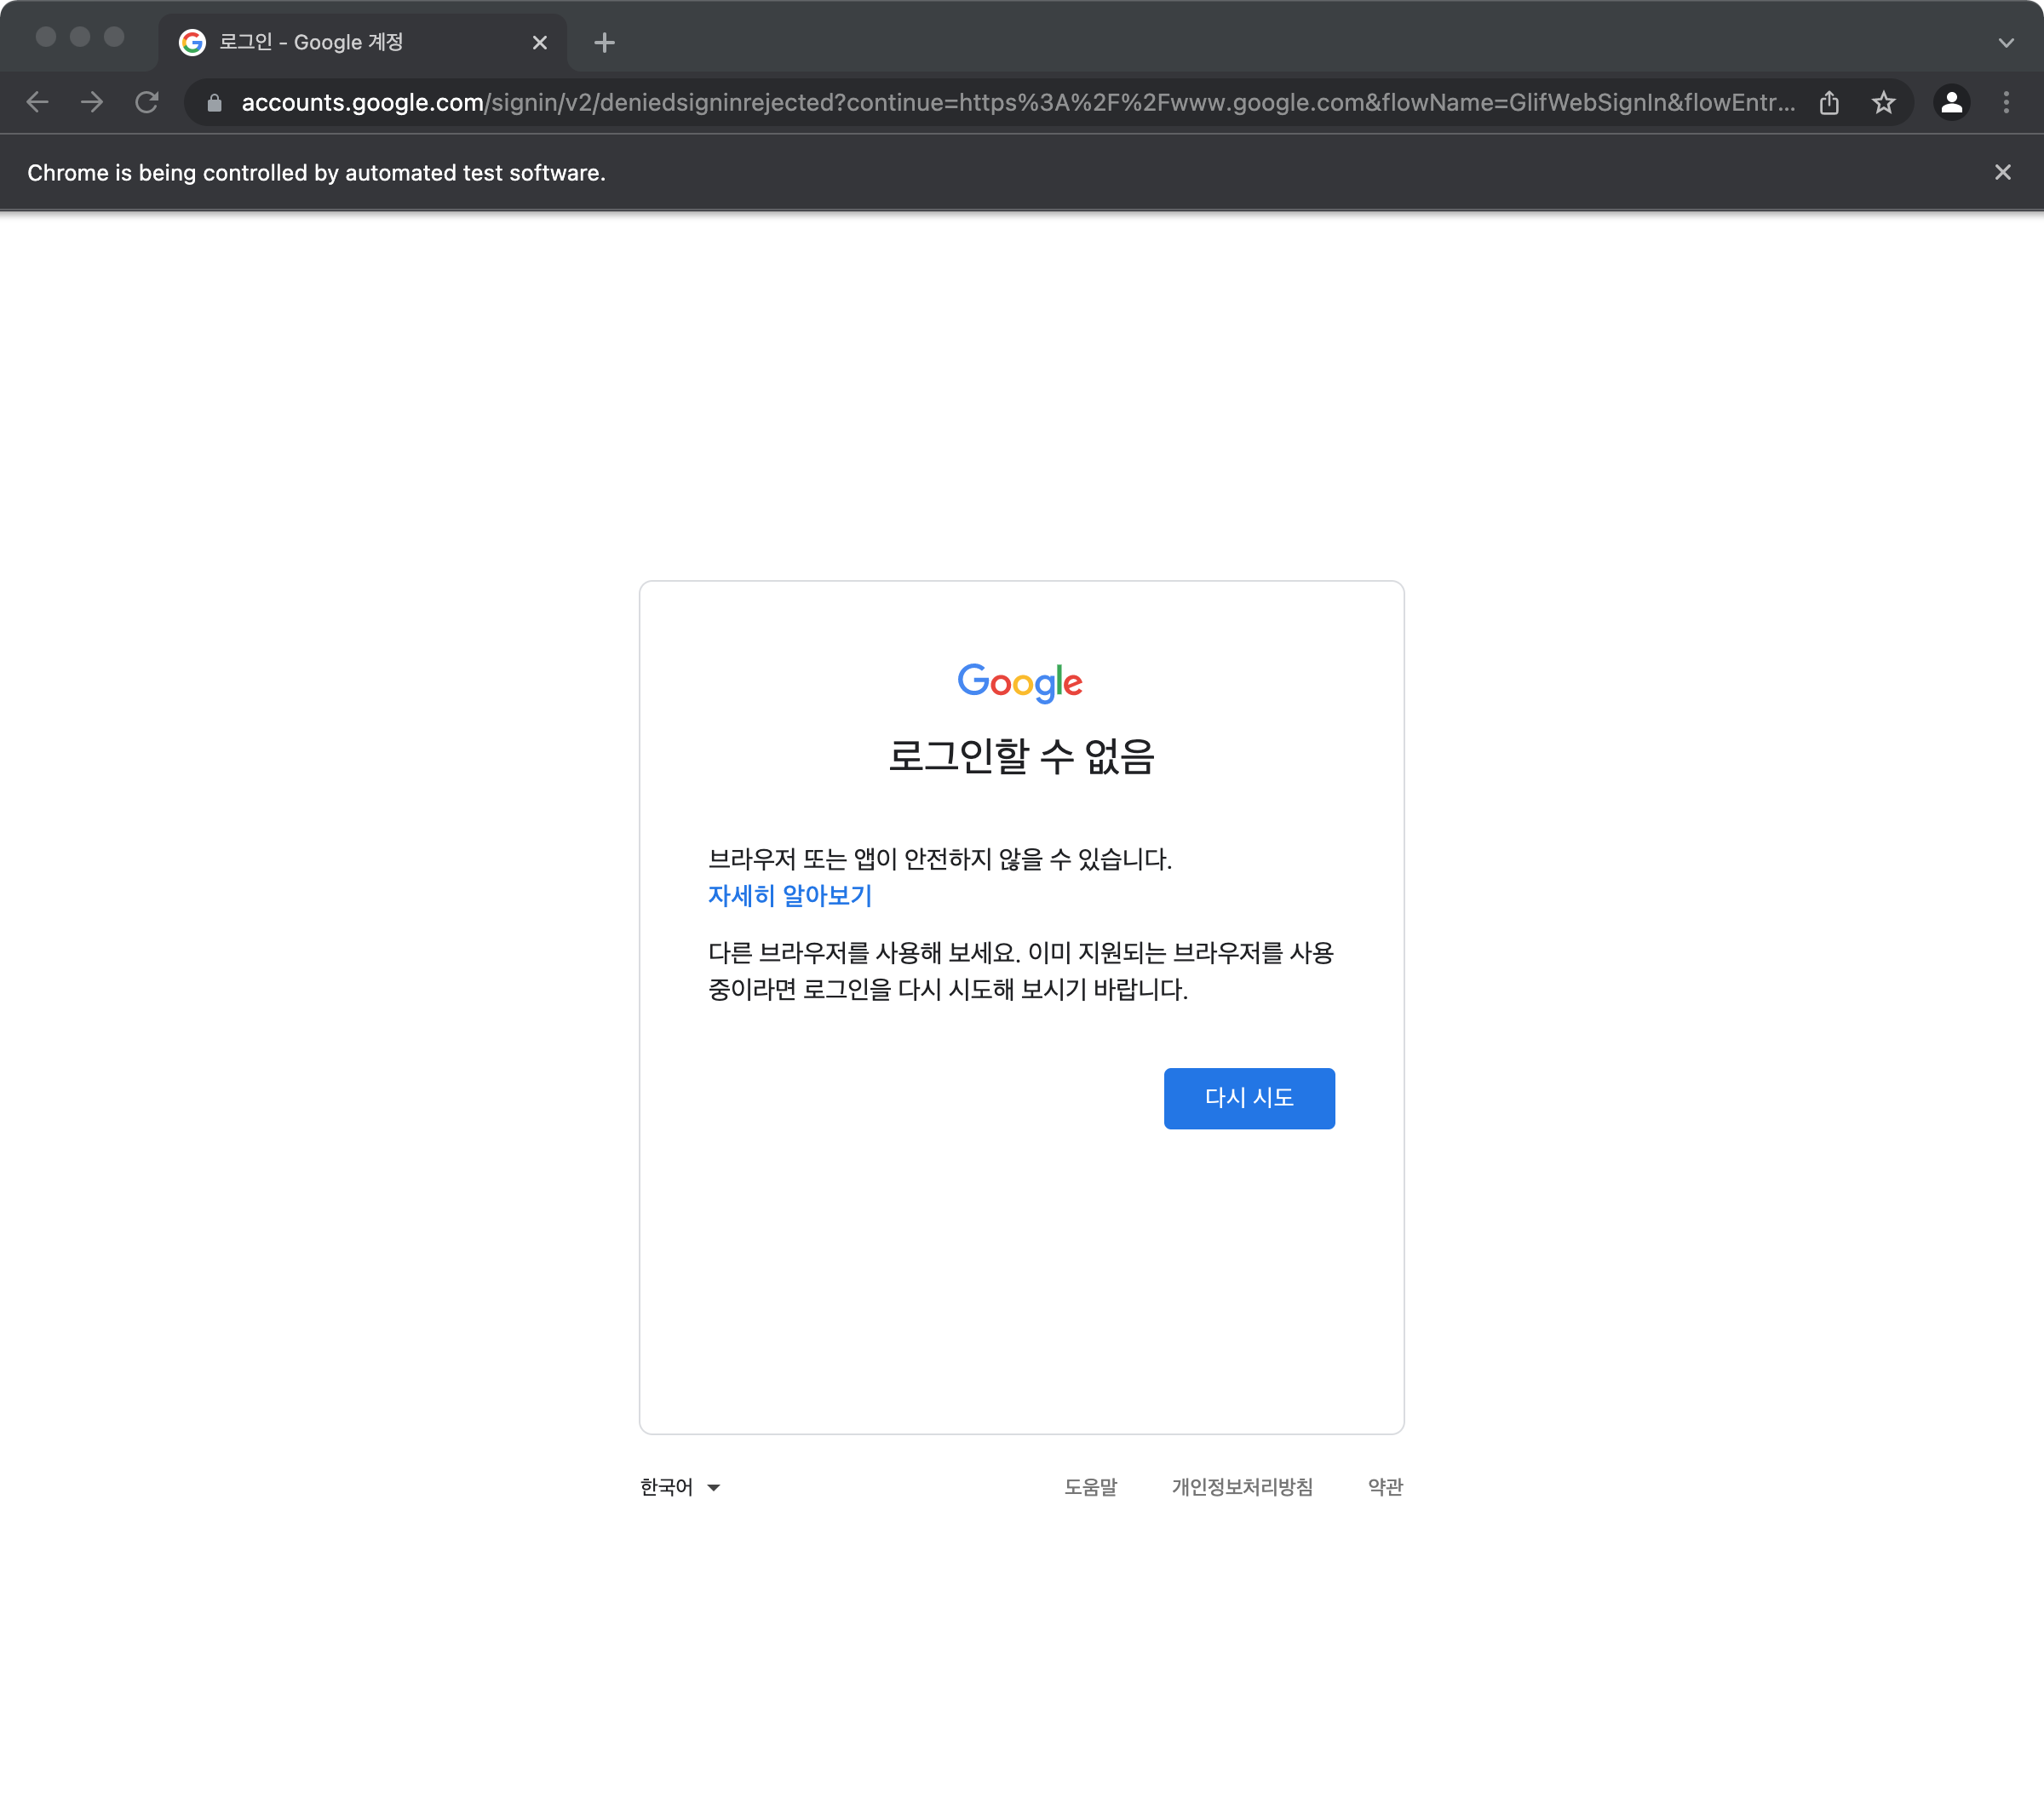
Task: Open the Chrome three-dot menu
Action: [2006, 102]
